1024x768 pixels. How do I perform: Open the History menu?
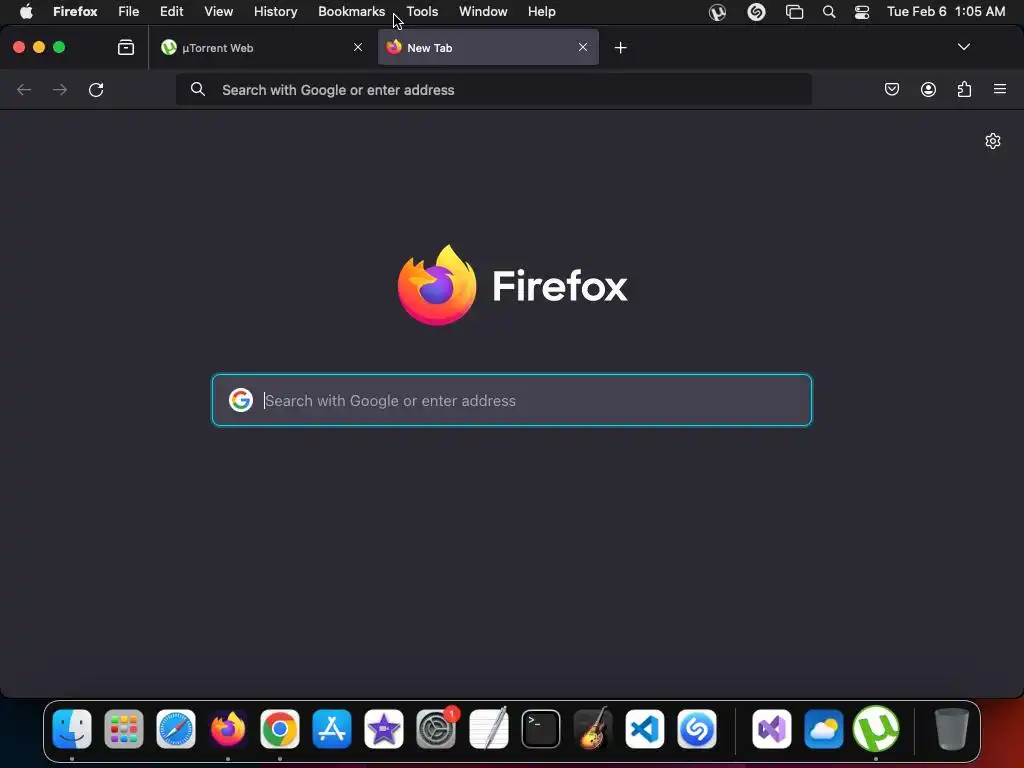pyautogui.click(x=276, y=12)
